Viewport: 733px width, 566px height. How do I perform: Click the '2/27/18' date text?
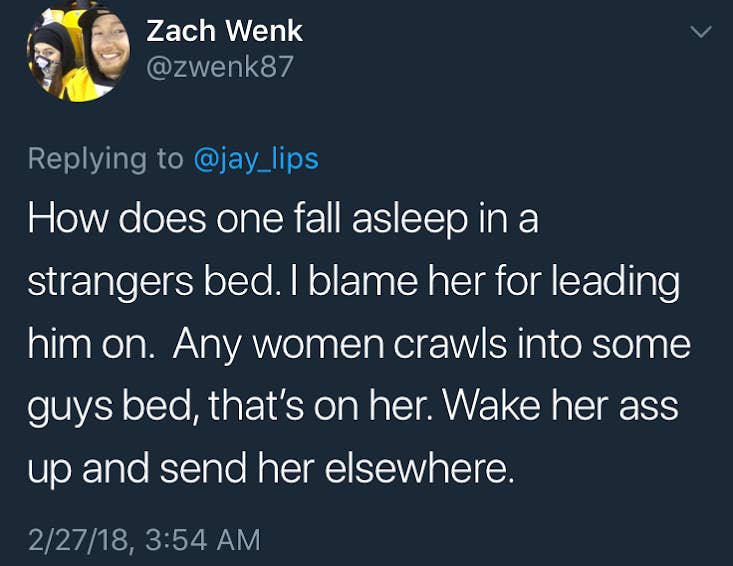pyautogui.click(x=80, y=540)
